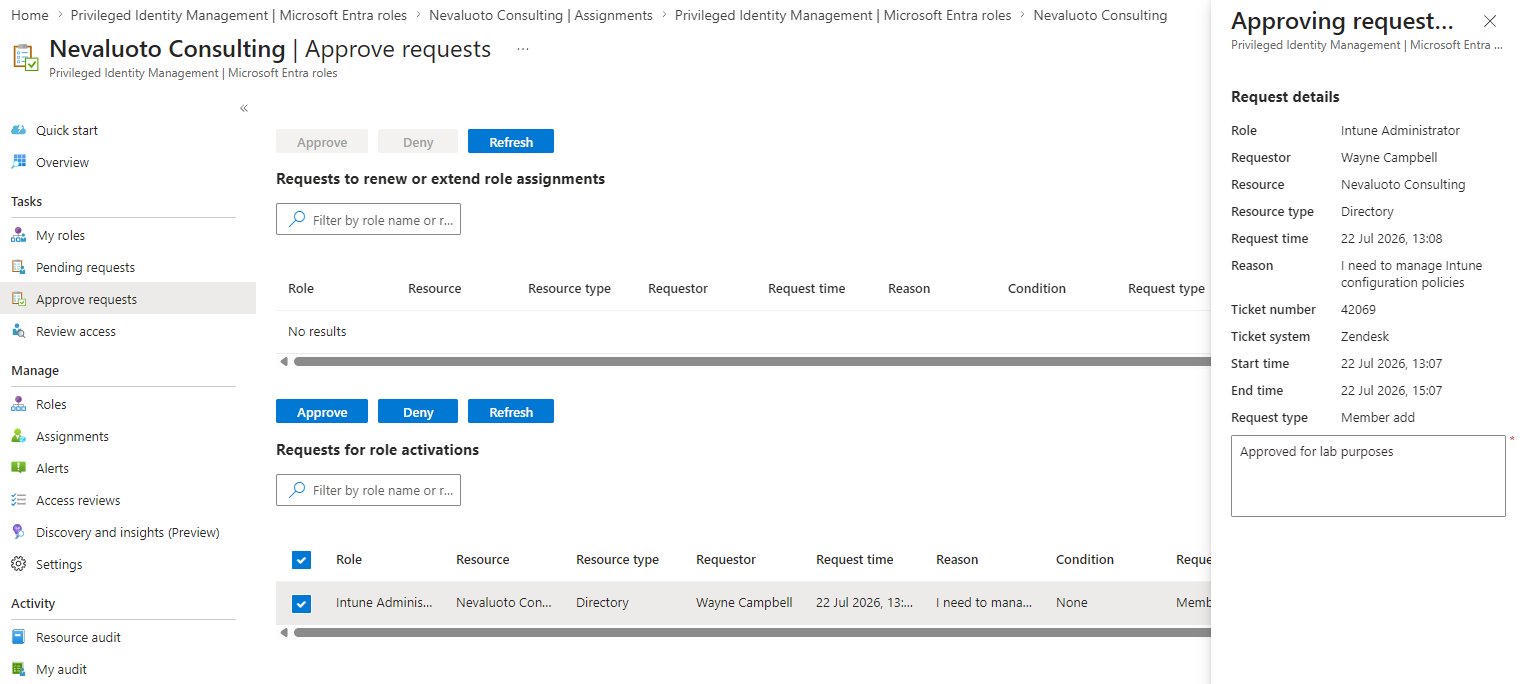This screenshot has width=1526, height=684.
Task: Click the first Privileged Identity Management breadcrumb
Action: (239, 15)
